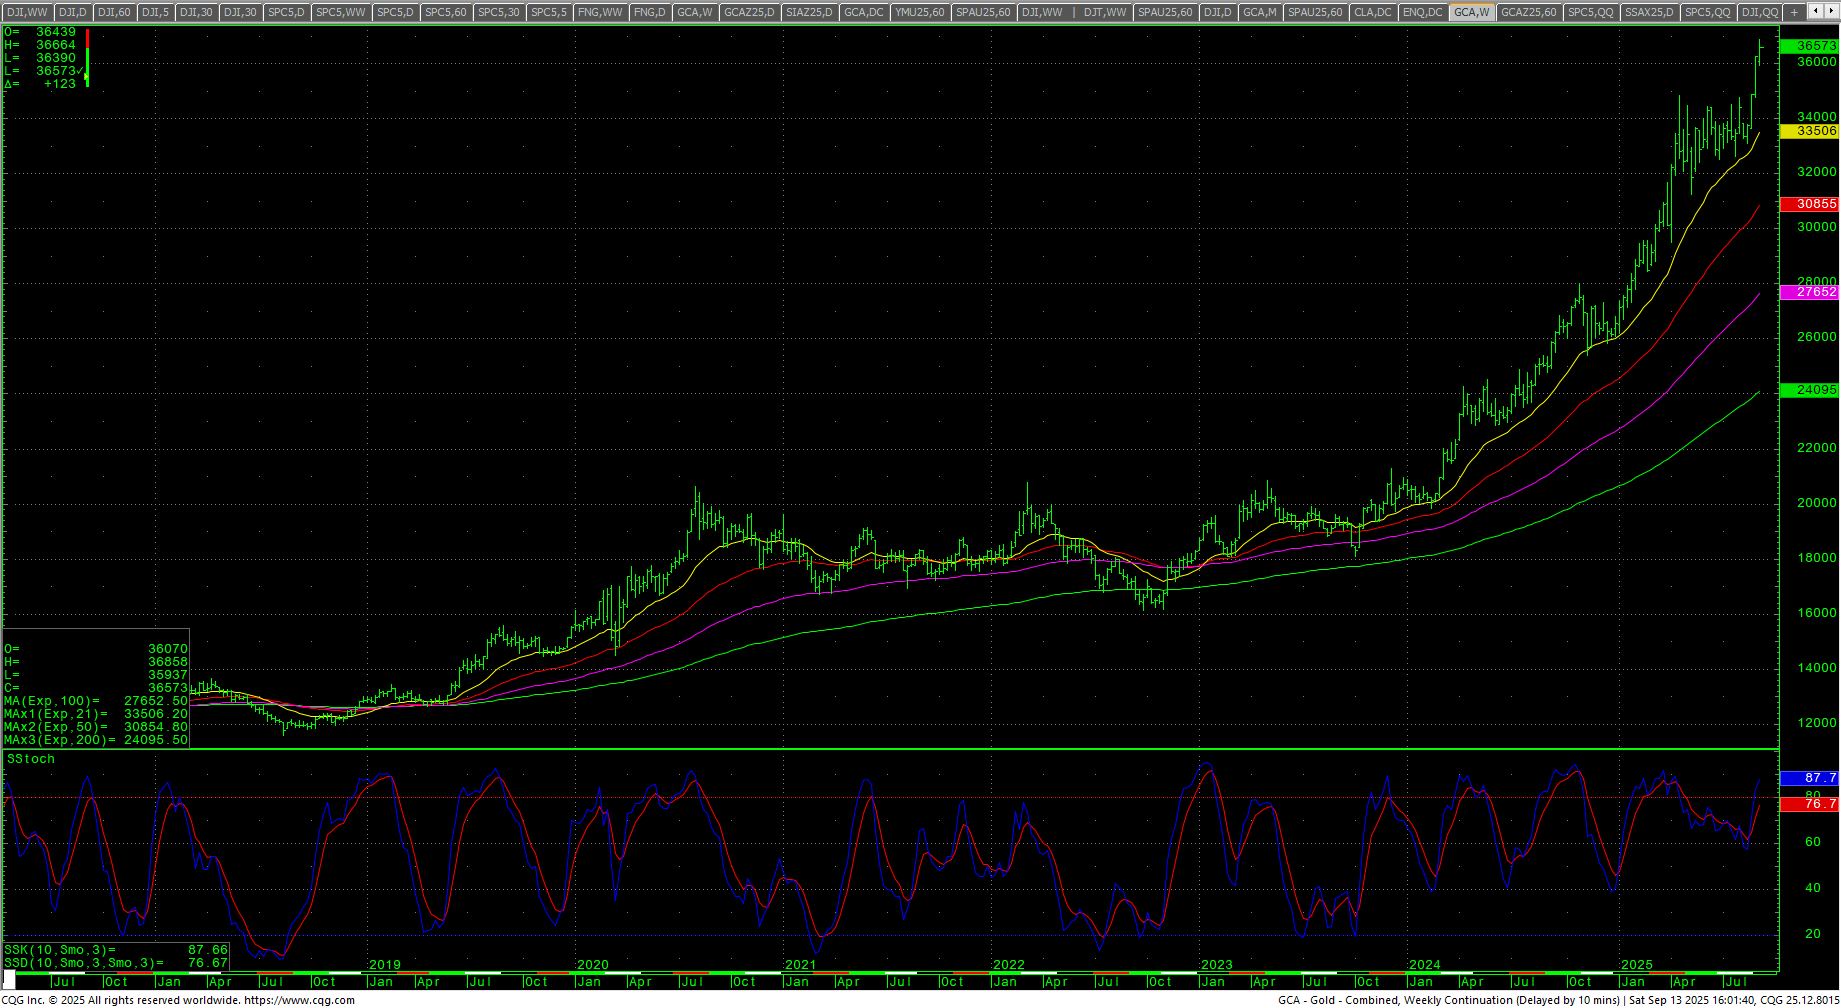Select magenta 27652 price marker
This screenshot has width=1841, height=1008.
point(1810,292)
